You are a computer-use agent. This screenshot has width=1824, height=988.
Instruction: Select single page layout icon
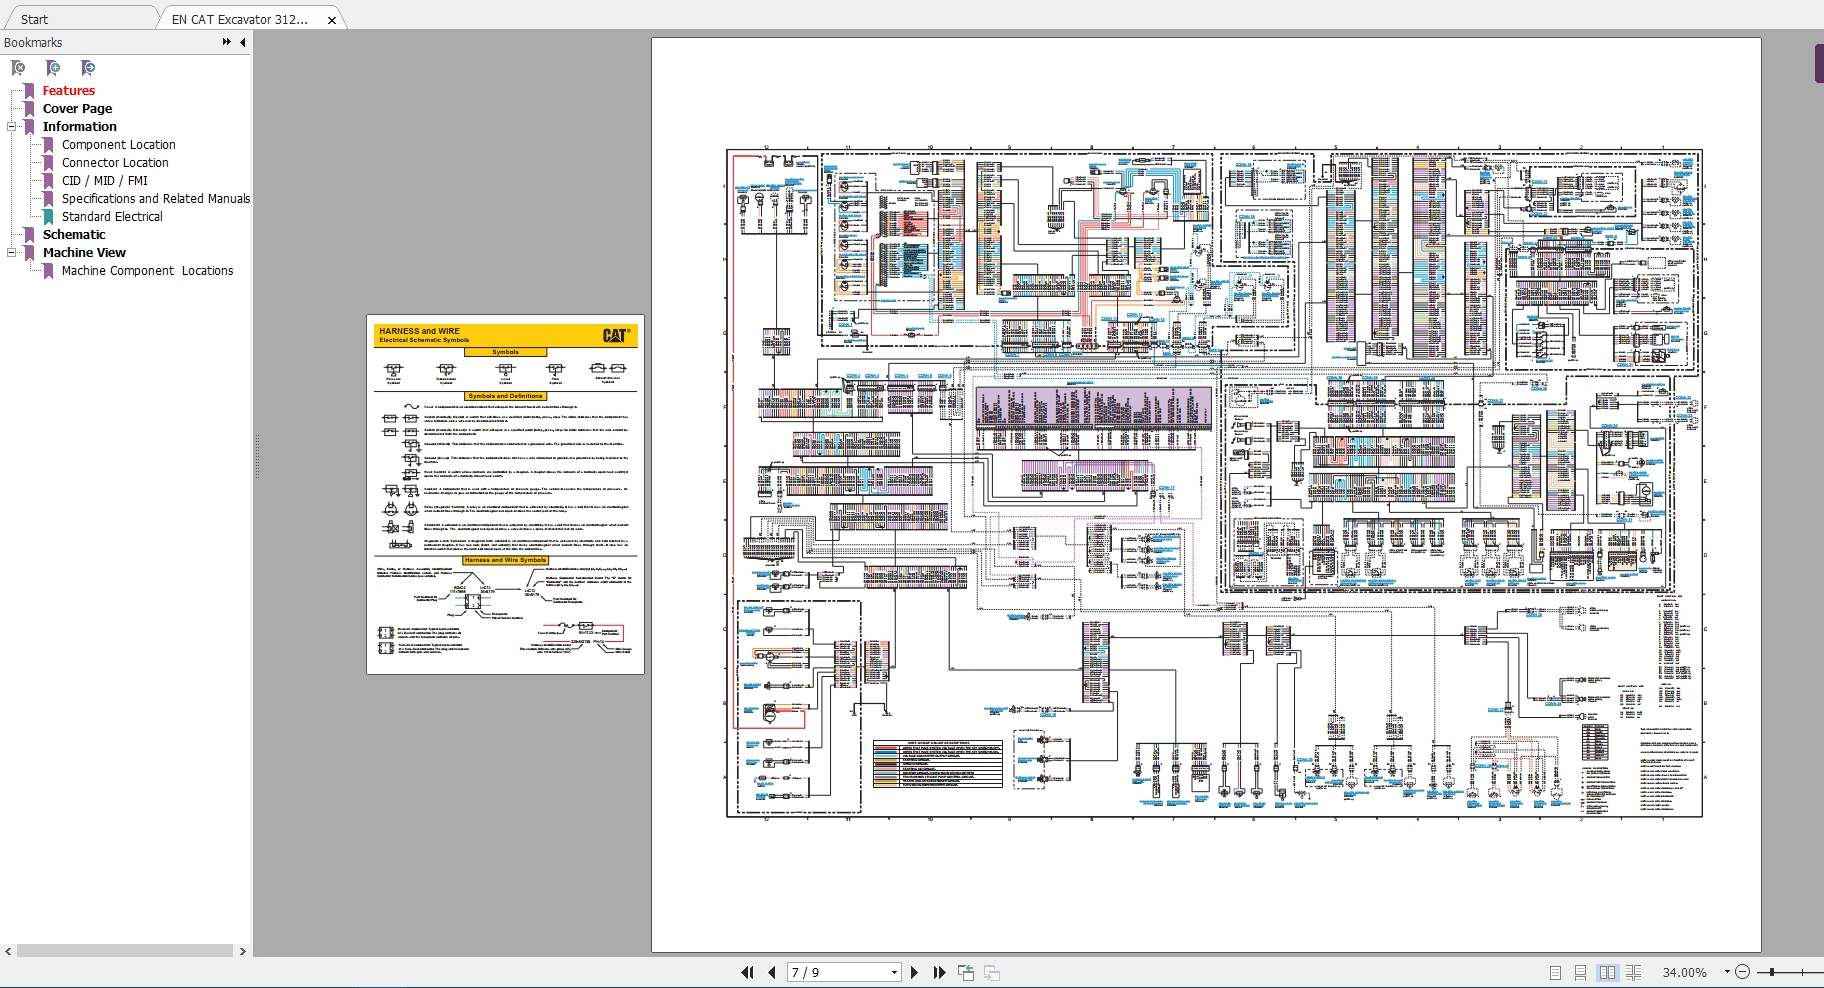[1555, 972]
